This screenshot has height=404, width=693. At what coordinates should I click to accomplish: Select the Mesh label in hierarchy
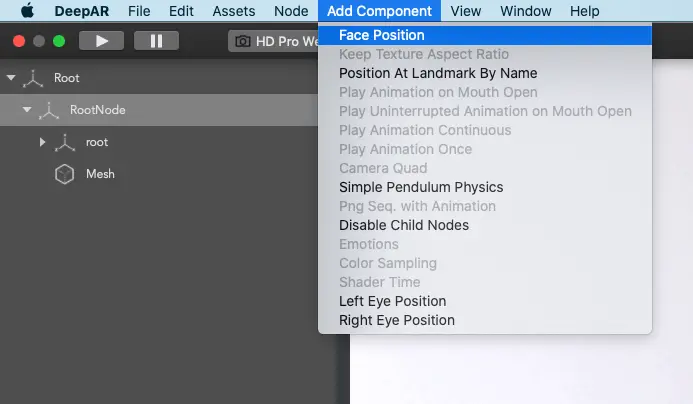click(100, 174)
